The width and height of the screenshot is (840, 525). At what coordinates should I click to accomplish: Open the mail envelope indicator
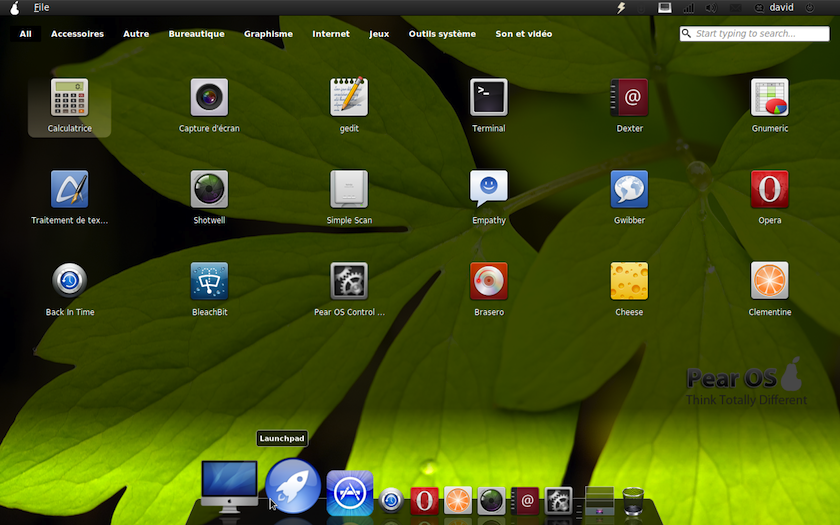736,8
